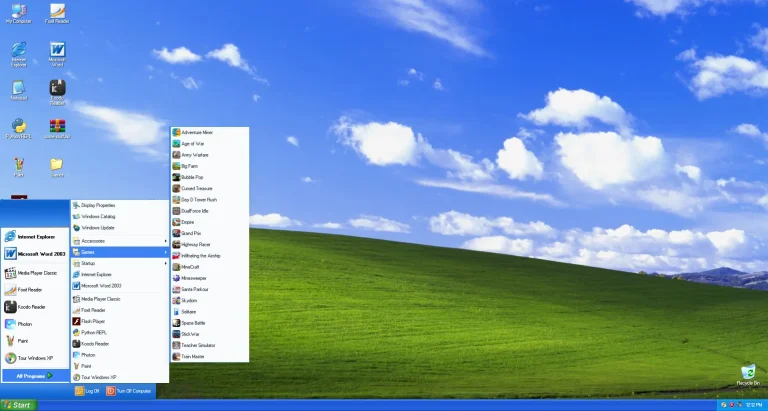Launch Day D Tower Rush game

point(210,200)
